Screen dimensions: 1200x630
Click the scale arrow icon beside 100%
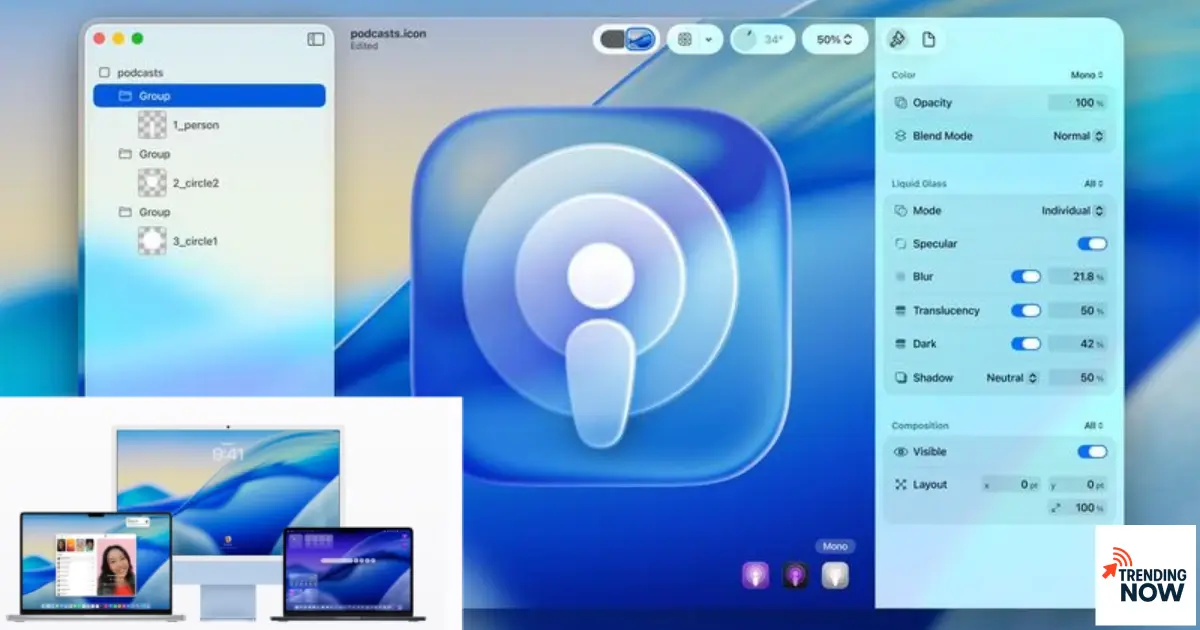click(x=1055, y=508)
